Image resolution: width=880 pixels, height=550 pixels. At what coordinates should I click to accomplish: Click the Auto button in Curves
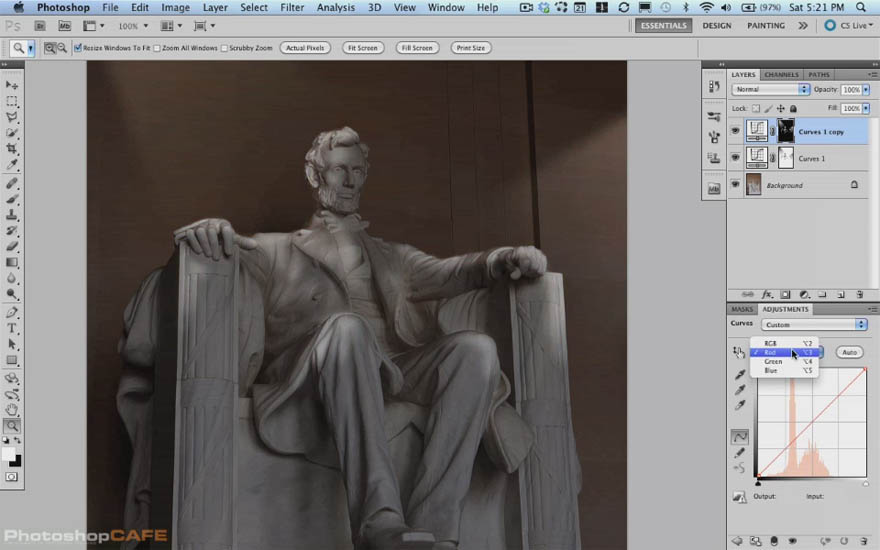click(849, 352)
